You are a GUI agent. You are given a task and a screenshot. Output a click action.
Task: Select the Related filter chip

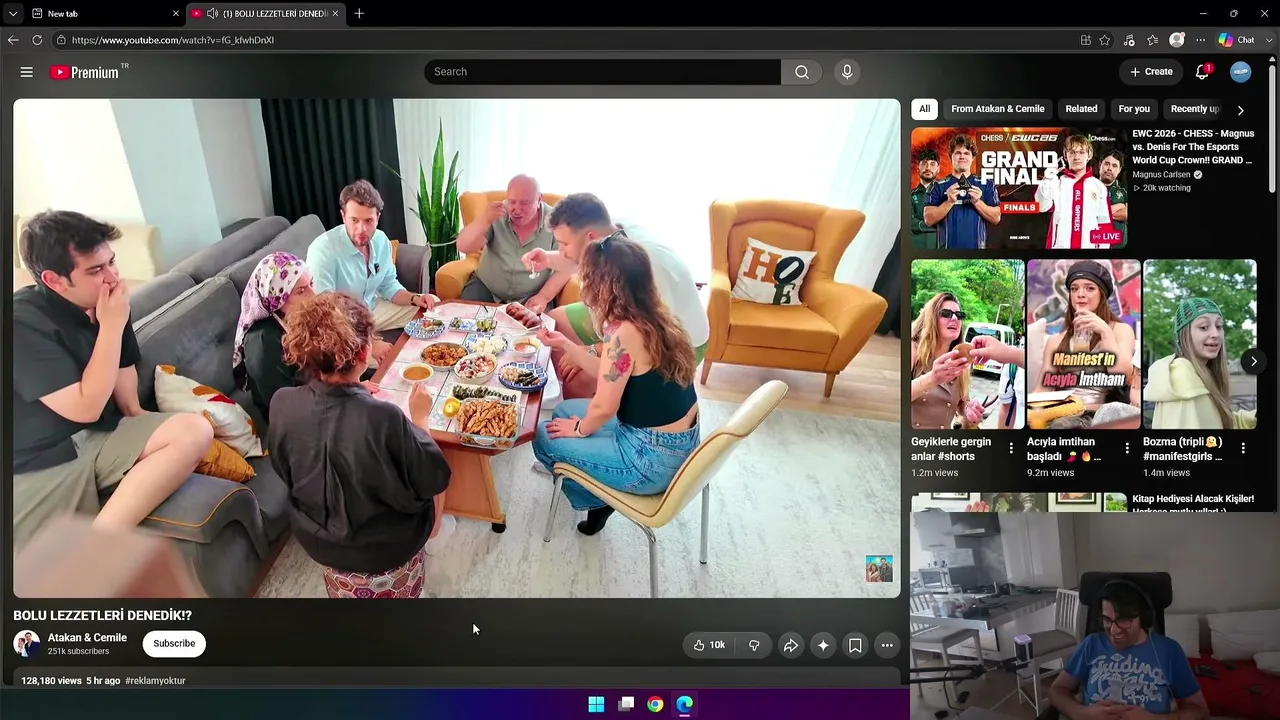(x=1081, y=109)
